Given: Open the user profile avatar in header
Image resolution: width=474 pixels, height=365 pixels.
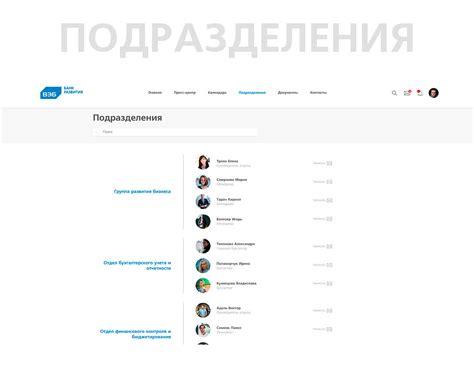Looking at the screenshot, I should 433,93.
